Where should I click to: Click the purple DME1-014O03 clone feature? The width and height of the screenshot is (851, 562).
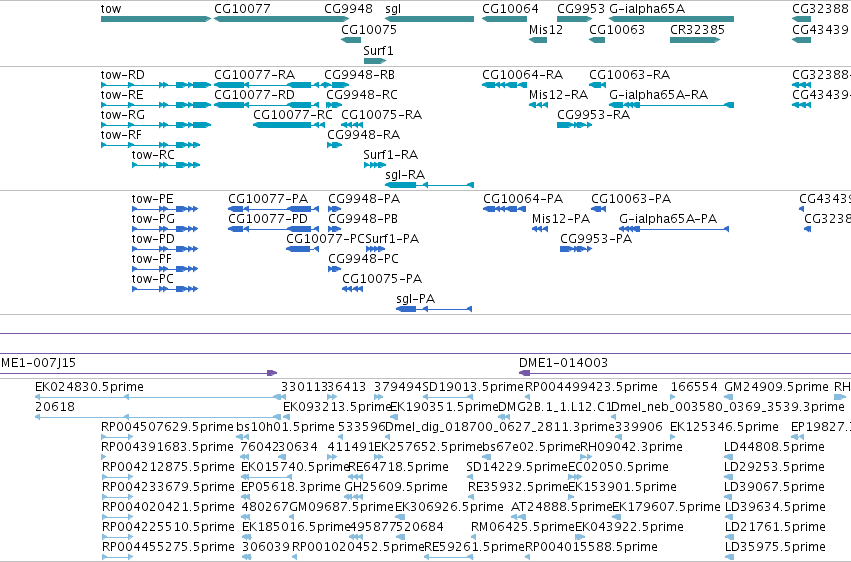coord(685,373)
